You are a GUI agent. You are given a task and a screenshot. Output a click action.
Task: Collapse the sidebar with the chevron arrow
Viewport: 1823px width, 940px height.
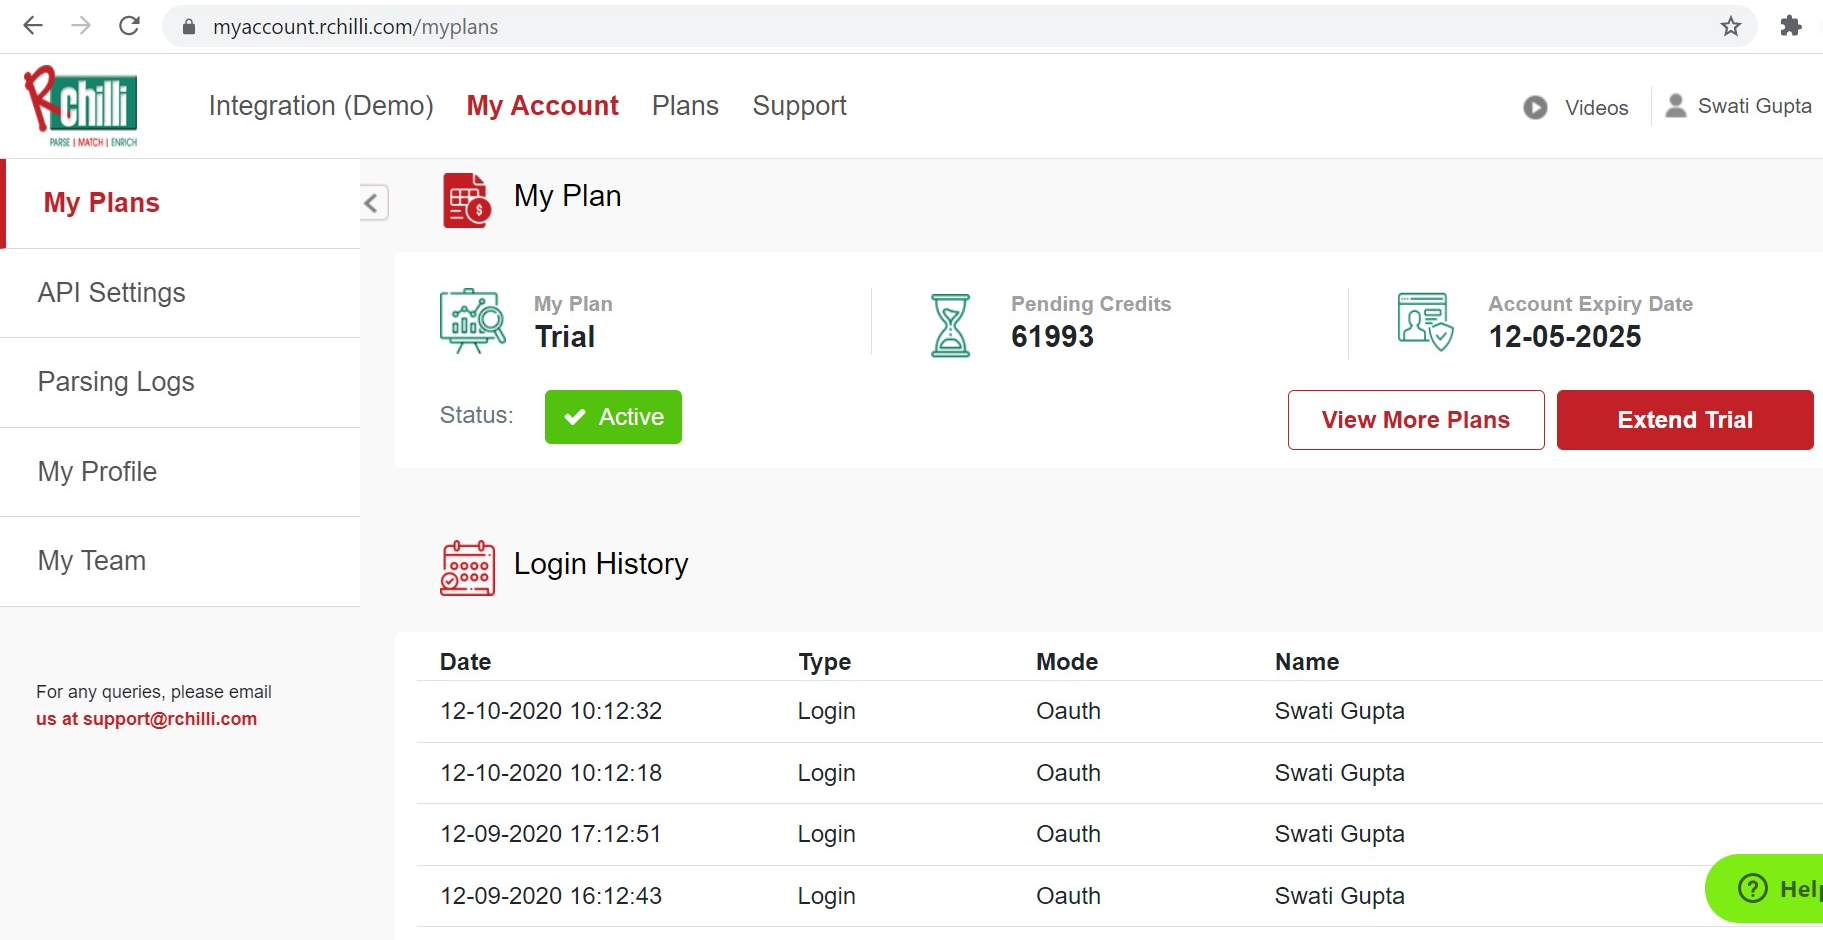(x=373, y=203)
